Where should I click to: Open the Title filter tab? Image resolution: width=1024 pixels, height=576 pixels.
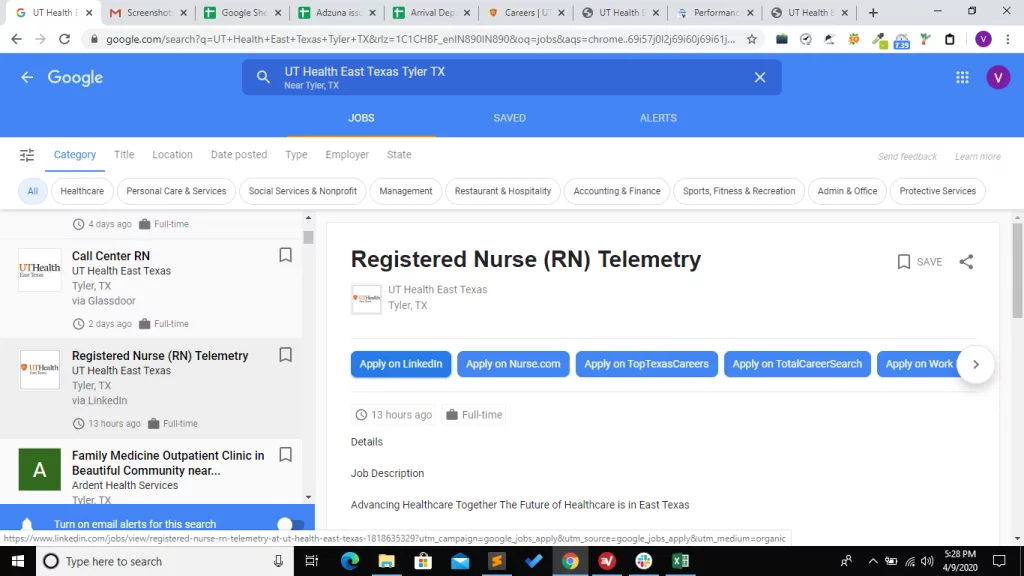tap(124, 155)
